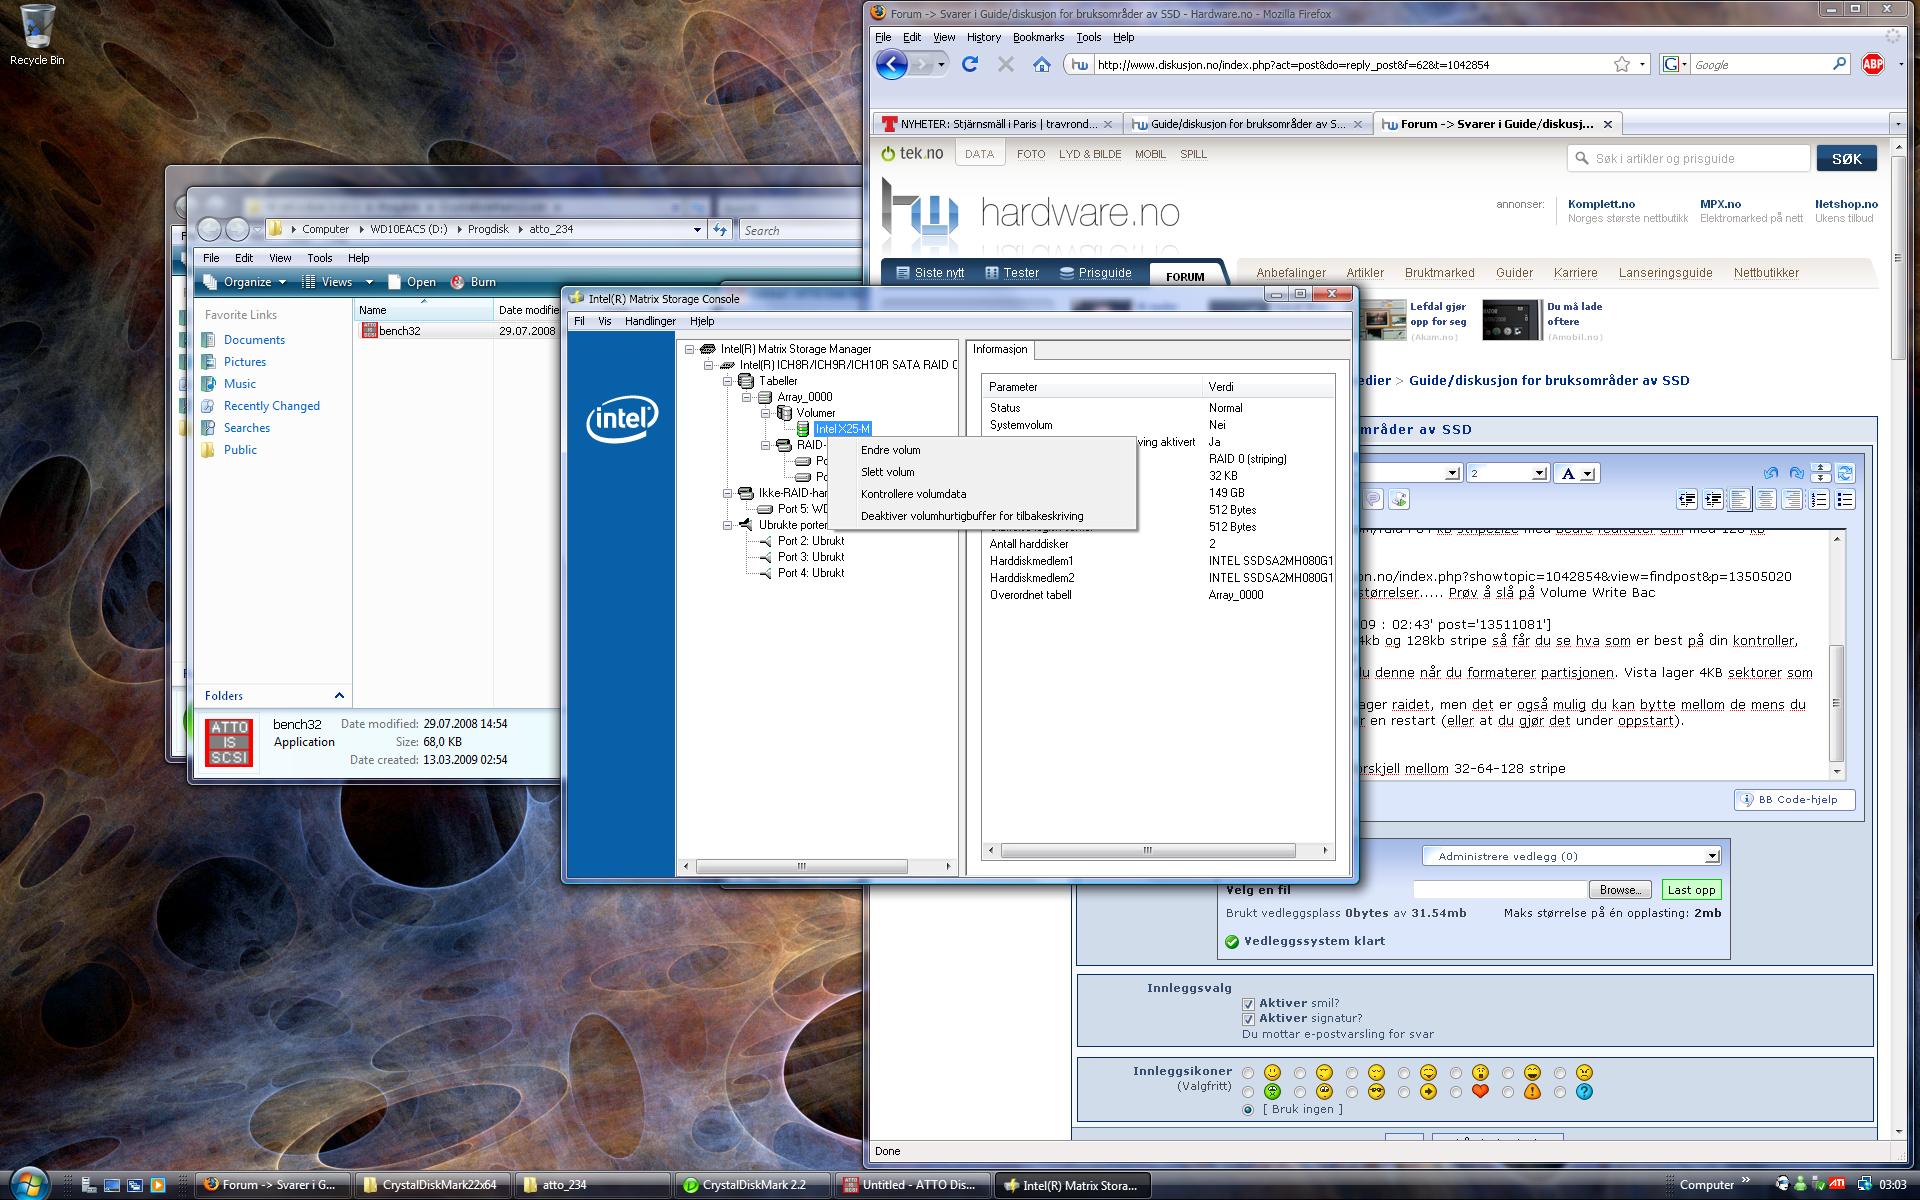Open the Views dropdown arrow in Explorer
This screenshot has height=1200, width=1920.
(368, 283)
